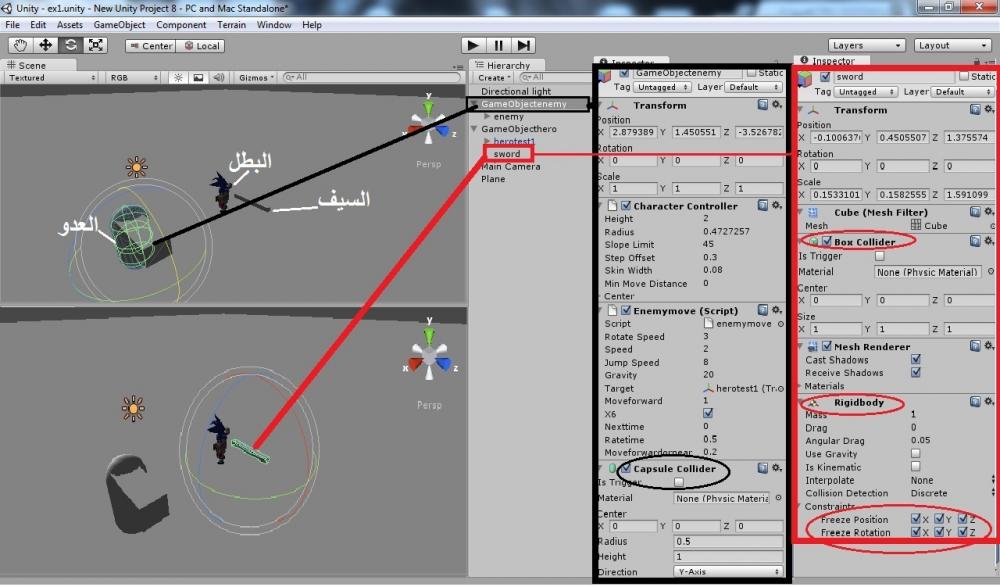Select Main Camera in Hierarchy
The width and height of the screenshot is (1000, 587).
click(x=510, y=167)
